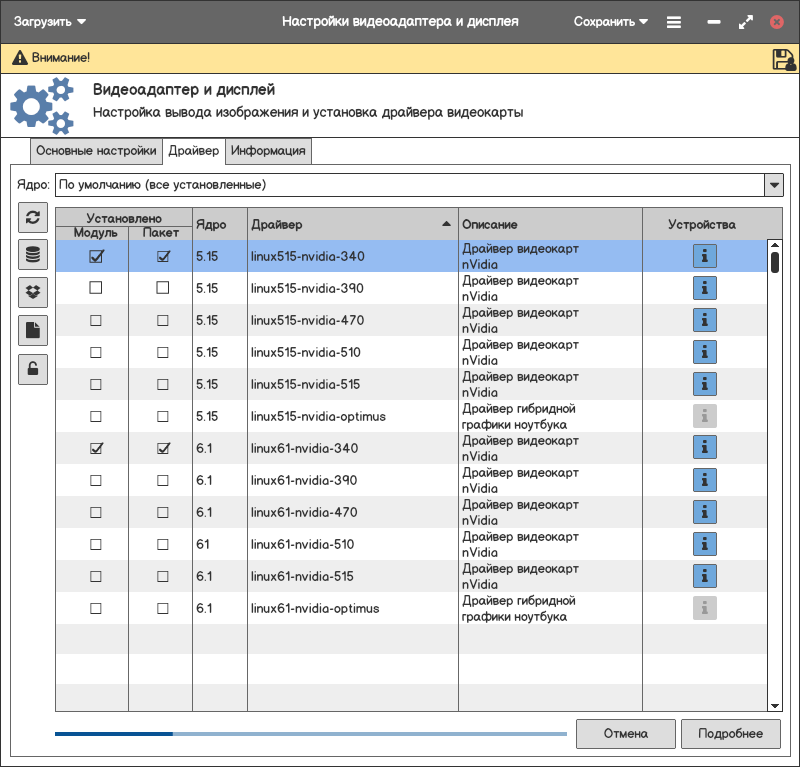Enable Package checkbox for linux515-nvidia-470

tap(163, 320)
